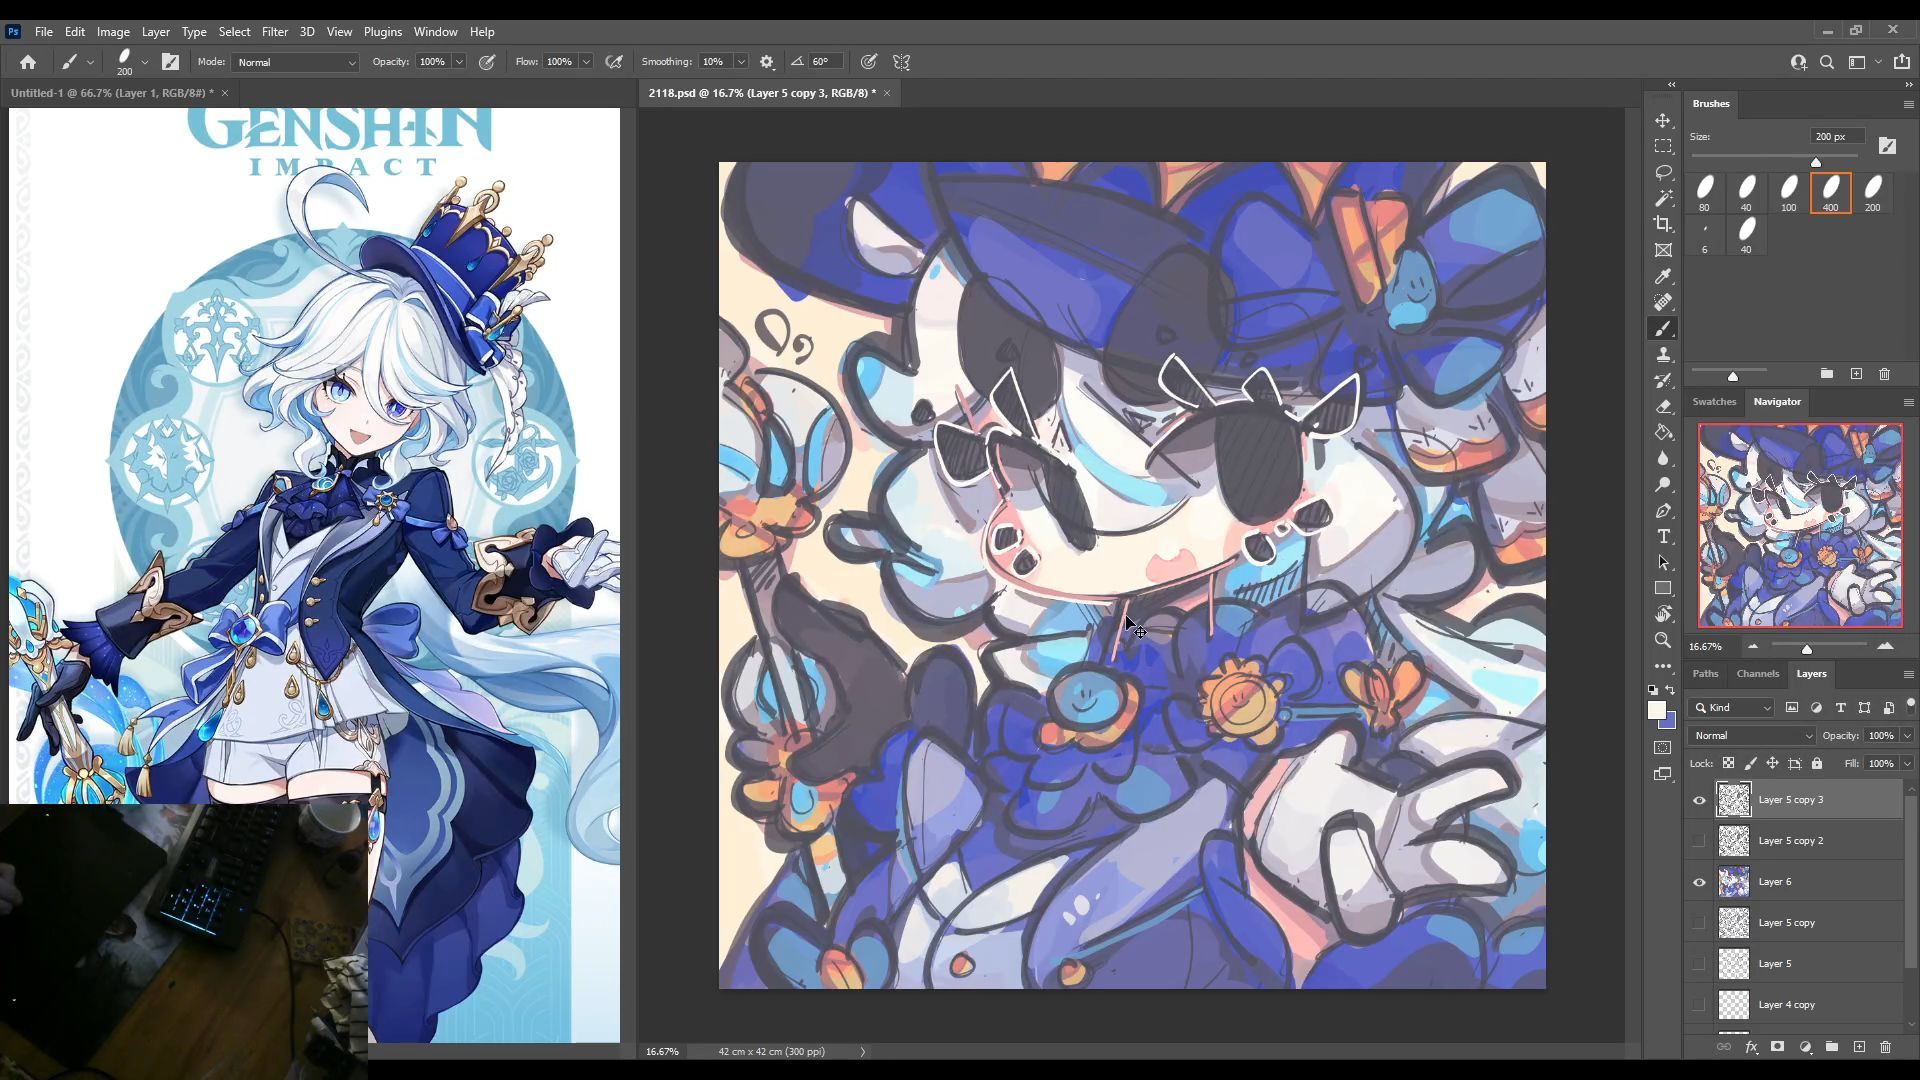Open the Plugins menu

[x=382, y=32]
